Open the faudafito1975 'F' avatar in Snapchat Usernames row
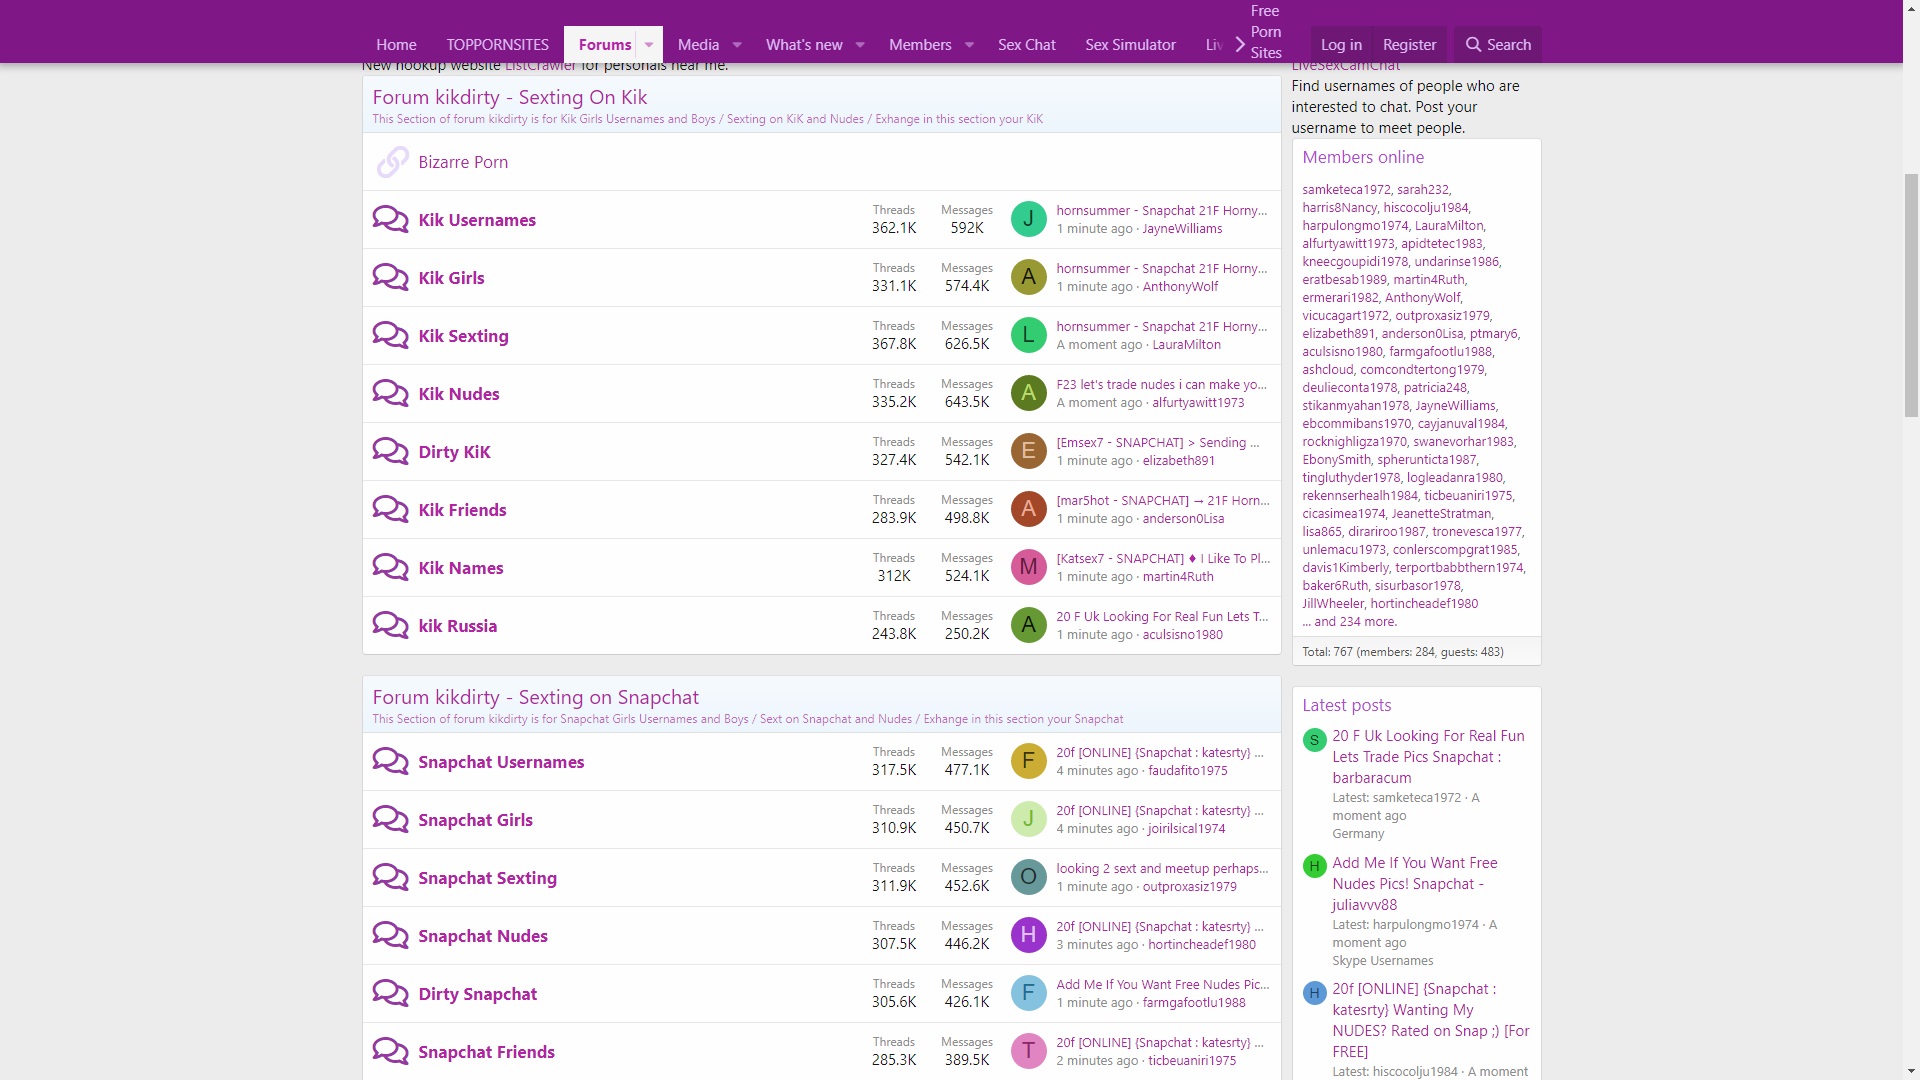This screenshot has height=1080, width=1920. click(x=1028, y=761)
